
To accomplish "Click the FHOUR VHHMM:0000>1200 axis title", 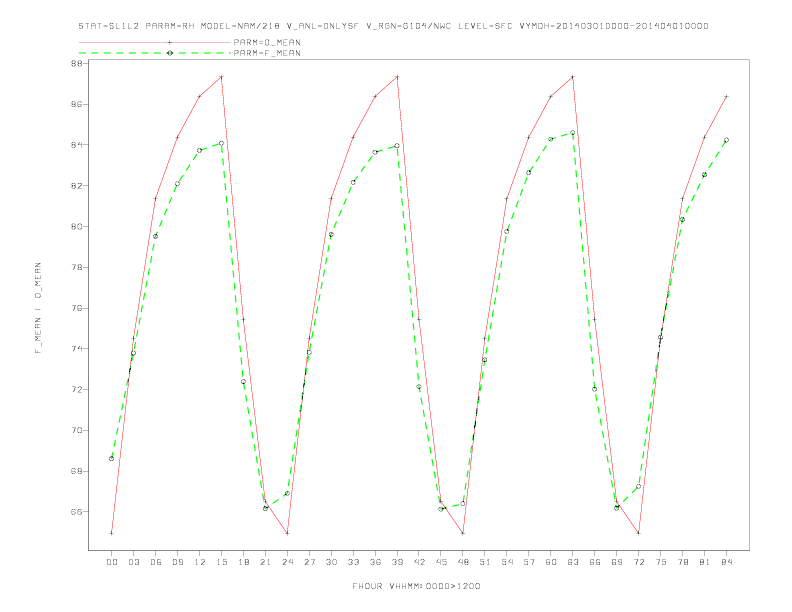I will (x=416, y=586).
